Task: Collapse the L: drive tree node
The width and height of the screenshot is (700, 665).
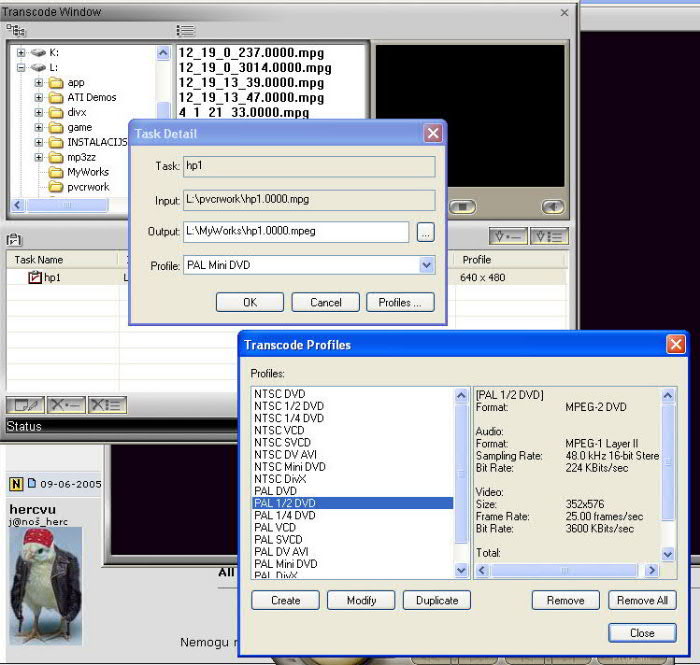Action: pos(21,67)
